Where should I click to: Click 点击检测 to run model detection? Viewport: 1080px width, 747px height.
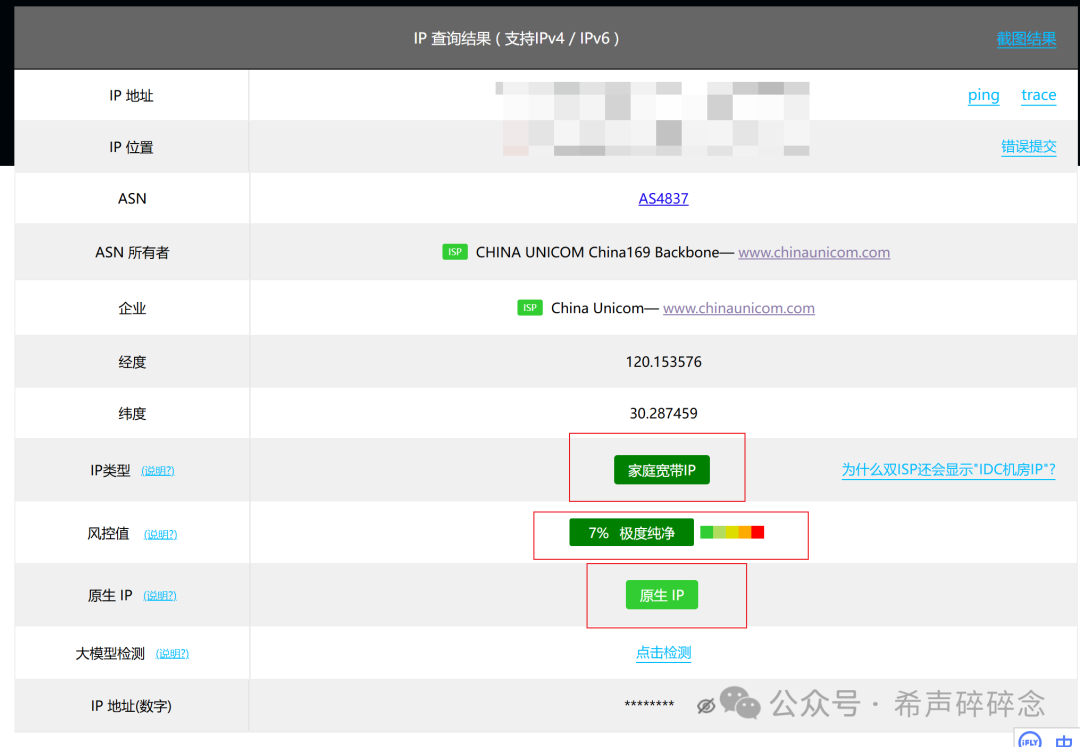coord(663,653)
